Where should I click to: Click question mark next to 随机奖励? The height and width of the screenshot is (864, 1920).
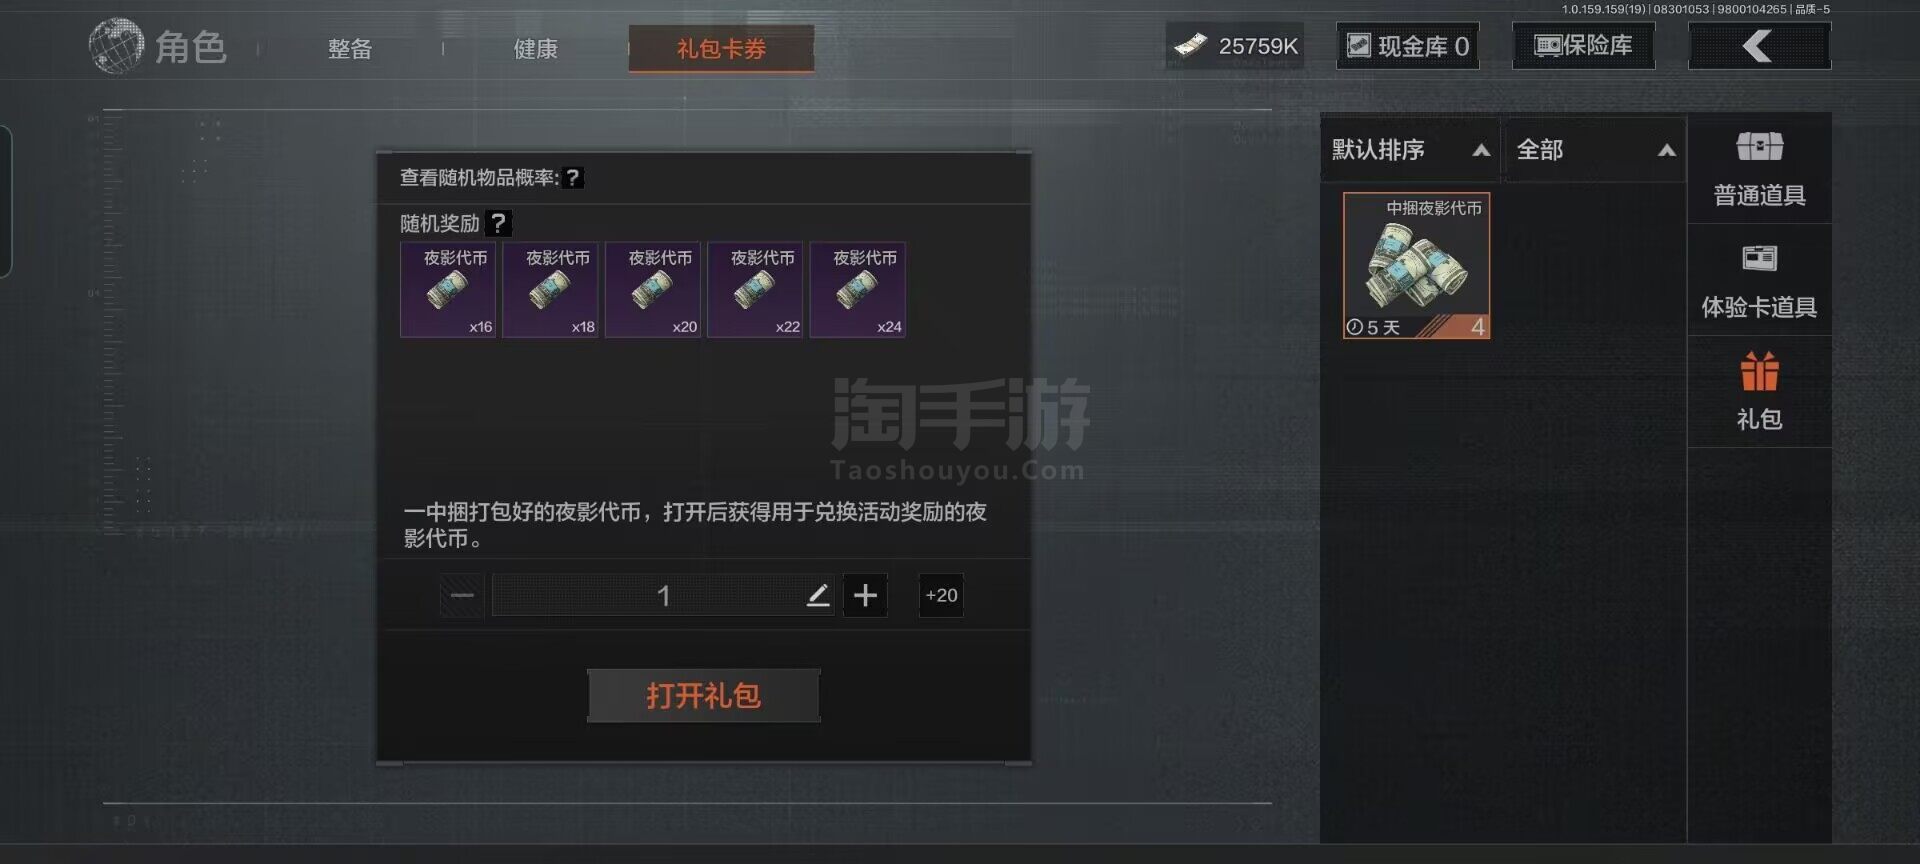tap(498, 223)
